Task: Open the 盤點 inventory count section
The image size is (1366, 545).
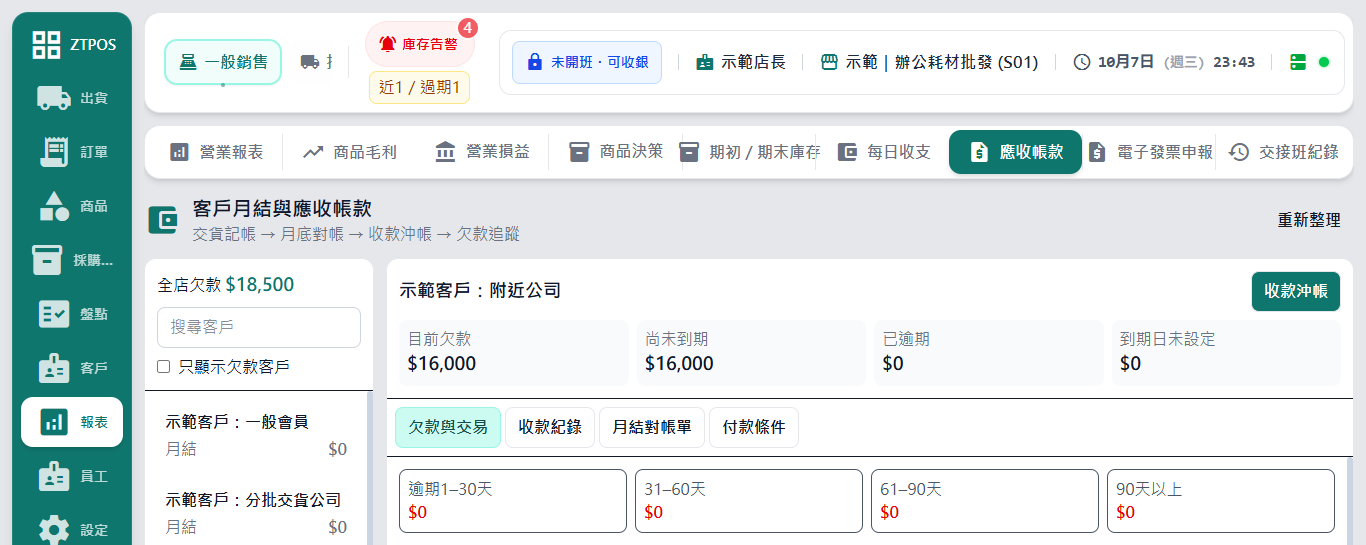Action: [72, 314]
